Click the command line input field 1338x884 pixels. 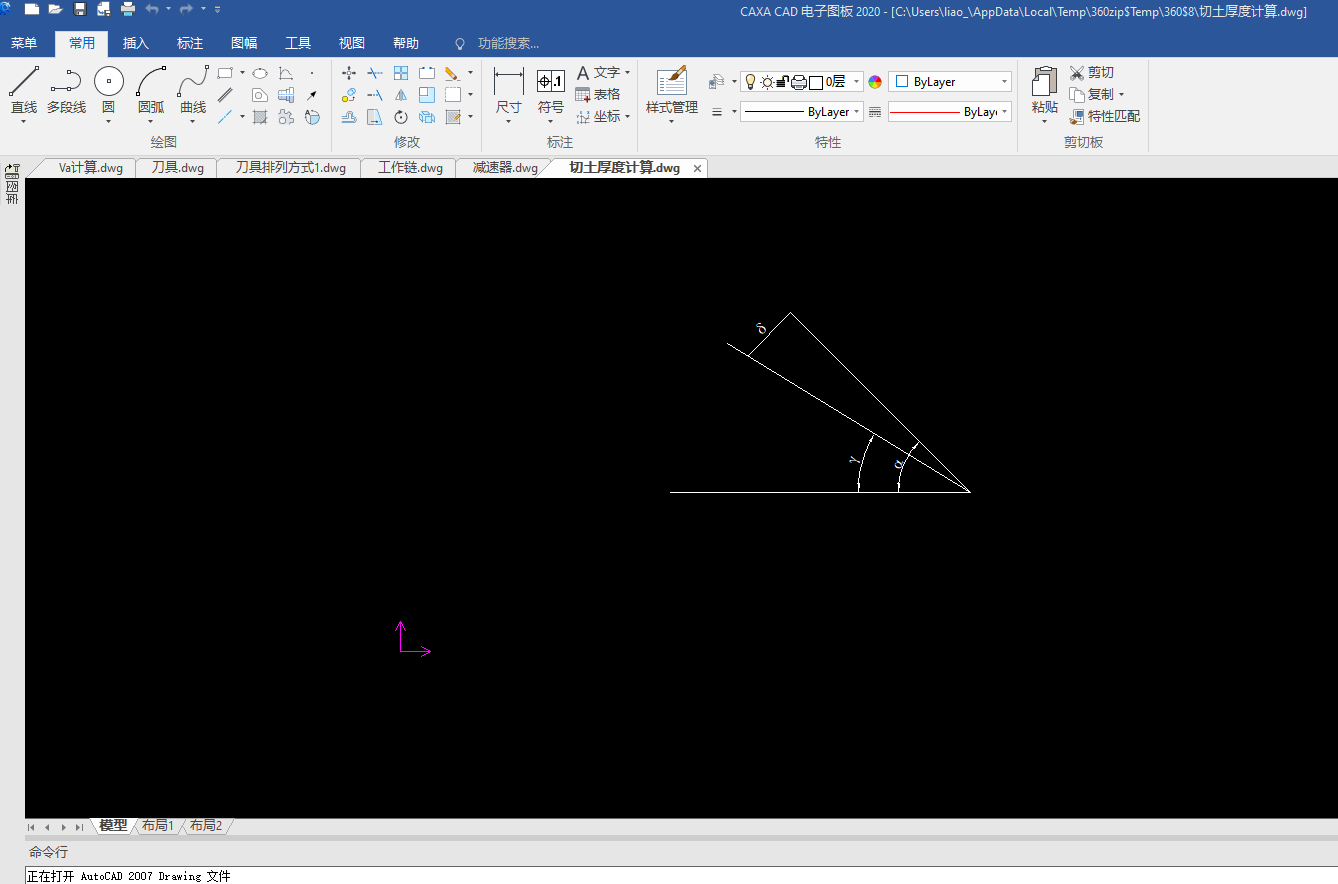[x=681, y=876]
